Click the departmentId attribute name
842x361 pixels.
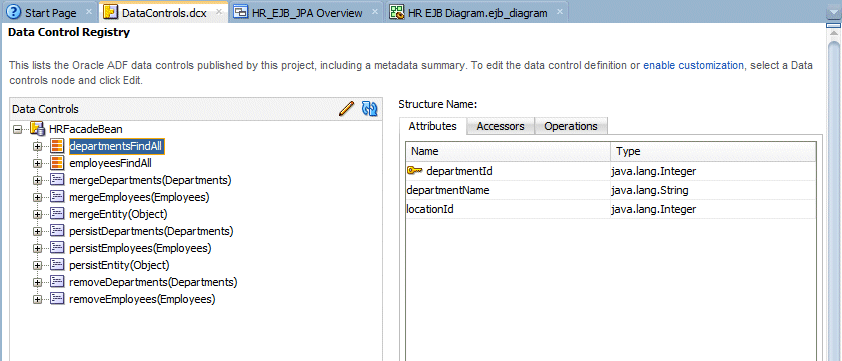click(x=459, y=171)
